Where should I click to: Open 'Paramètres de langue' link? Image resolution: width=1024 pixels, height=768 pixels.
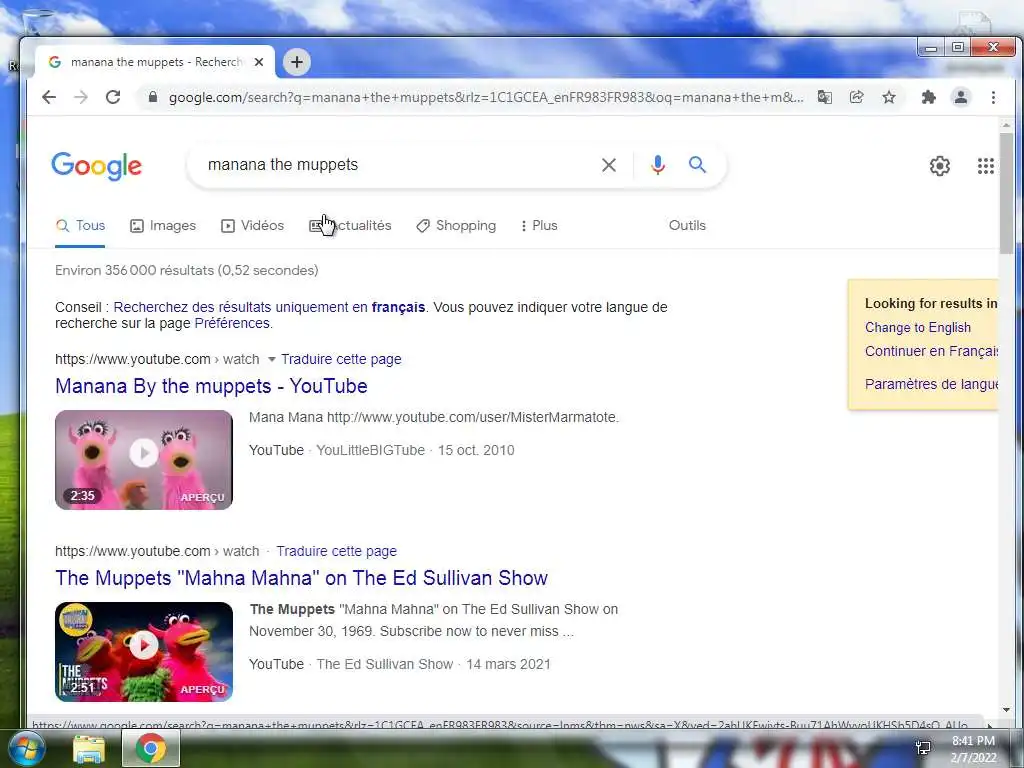click(x=931, y=384)
